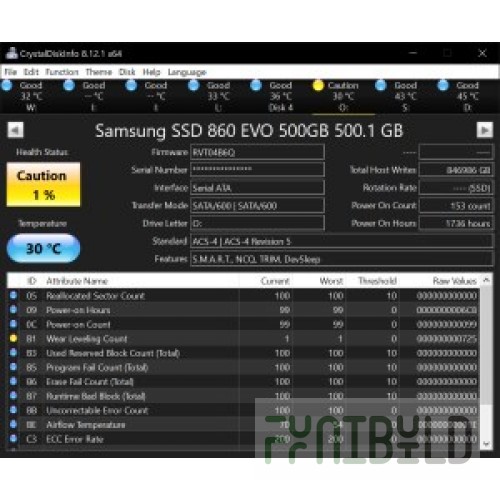Select the Runtime Bad Block row

coord(243,396)
